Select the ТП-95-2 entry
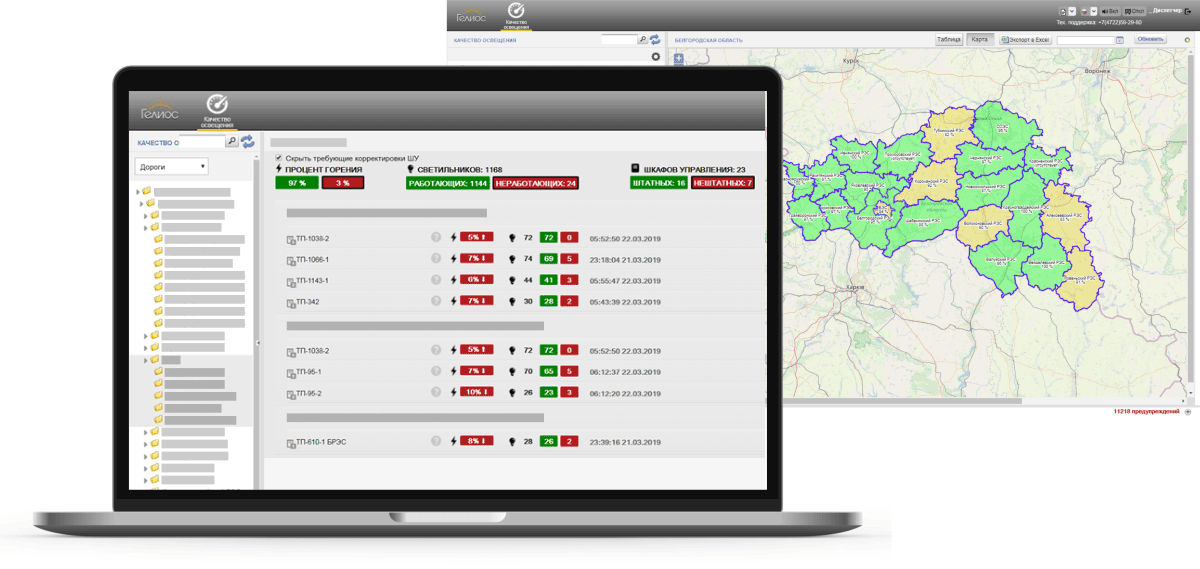Screen dimensions: 1200x569 tap(309, 394)
